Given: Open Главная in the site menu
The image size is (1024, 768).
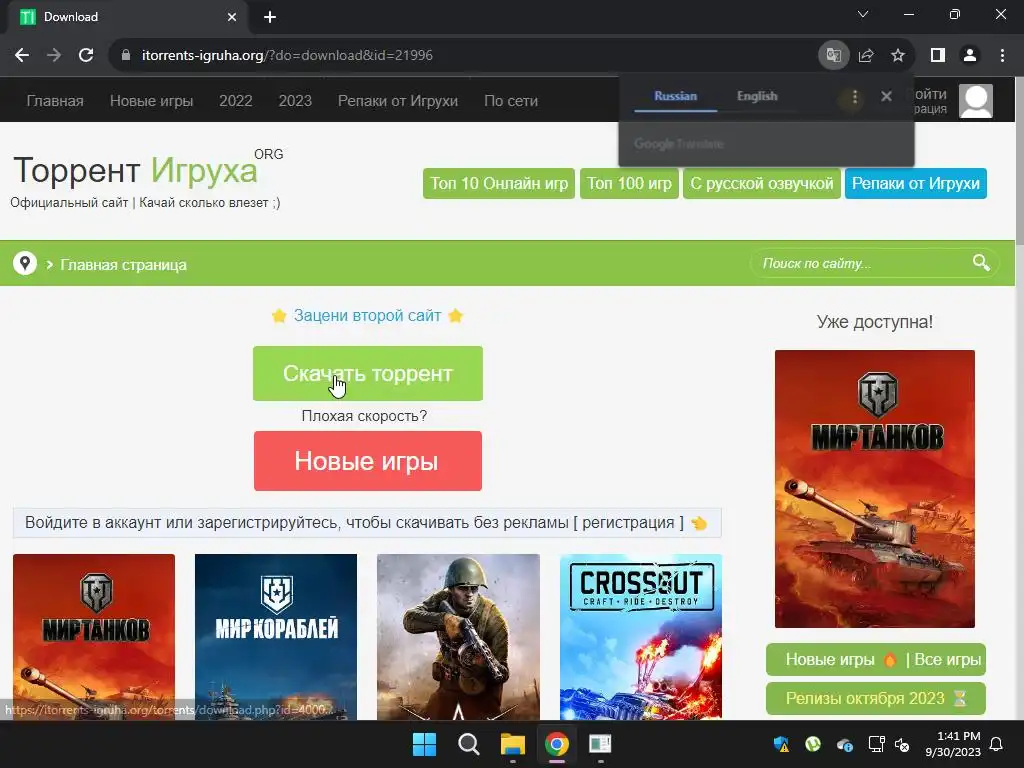Looking at the screenshot, I should click(x=55, y=101).
